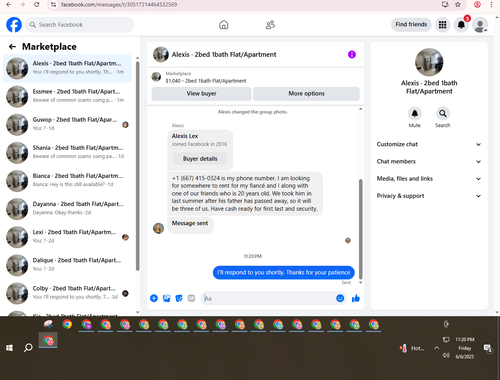Click the weather Hot... taskbar widget
This screenshot has height=380, width=500.
coord(412,348)
